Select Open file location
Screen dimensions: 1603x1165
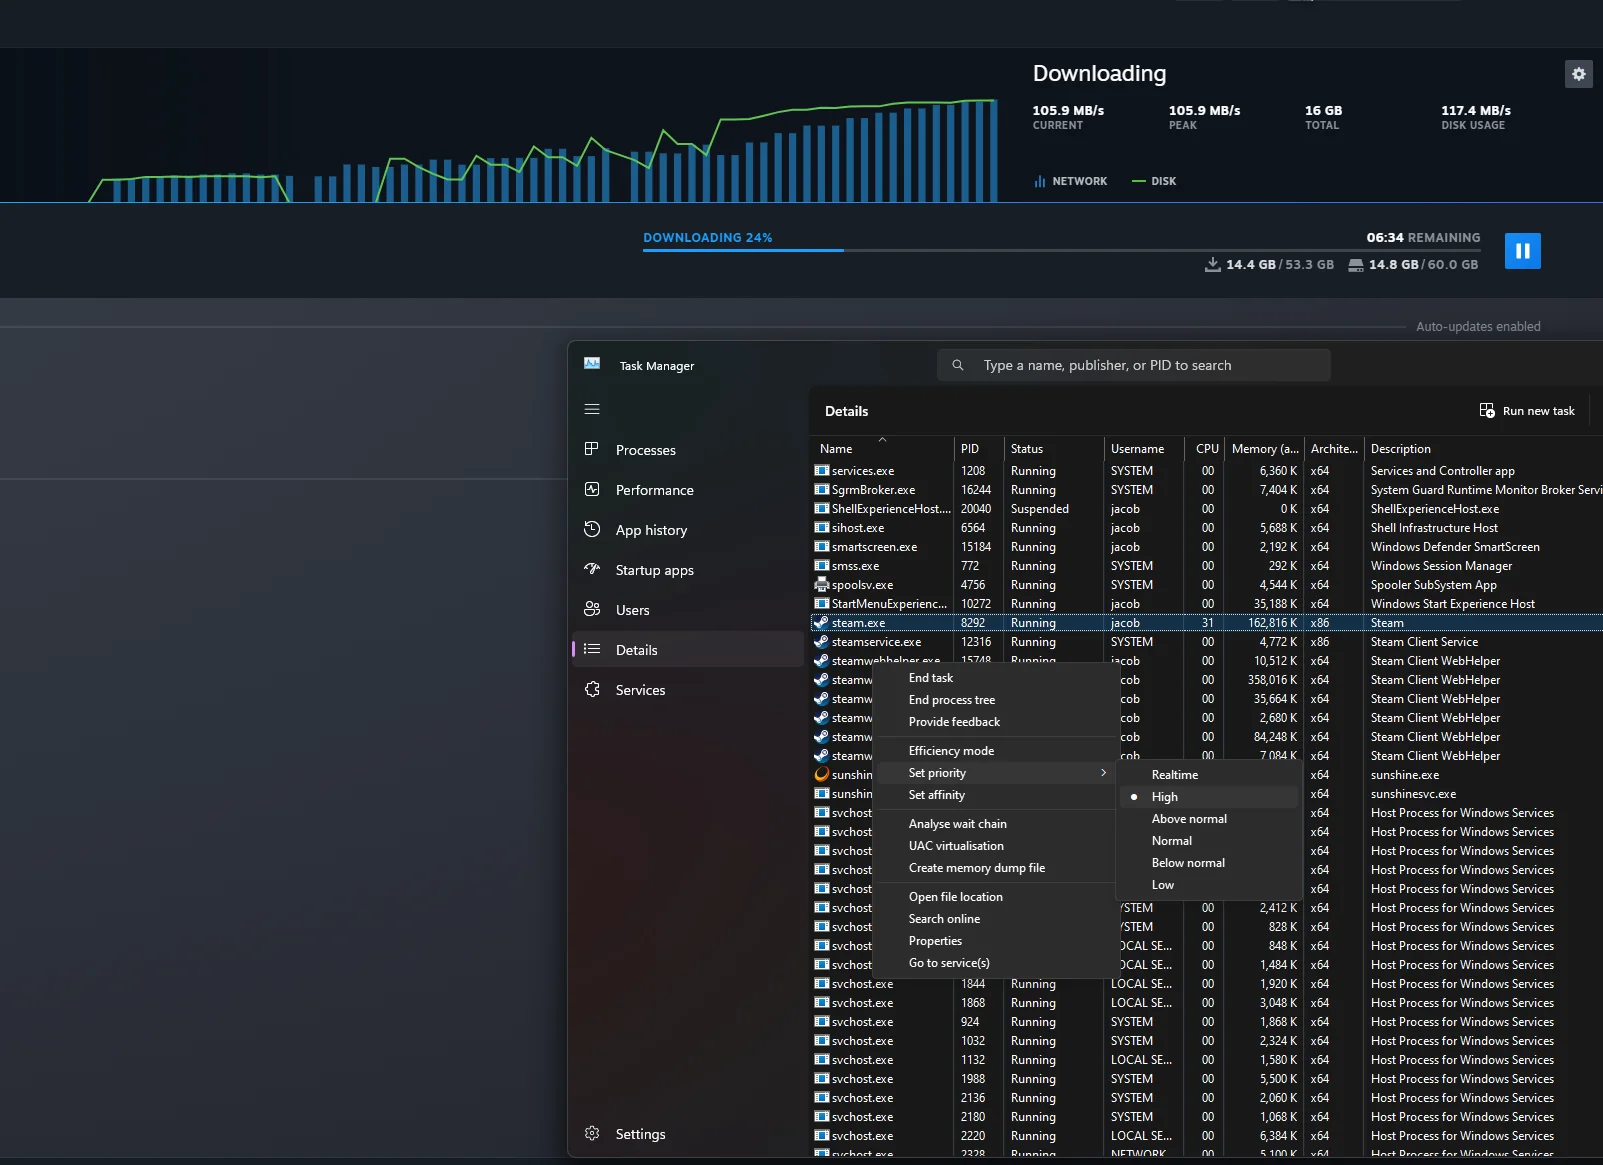[x=994, y=897]
